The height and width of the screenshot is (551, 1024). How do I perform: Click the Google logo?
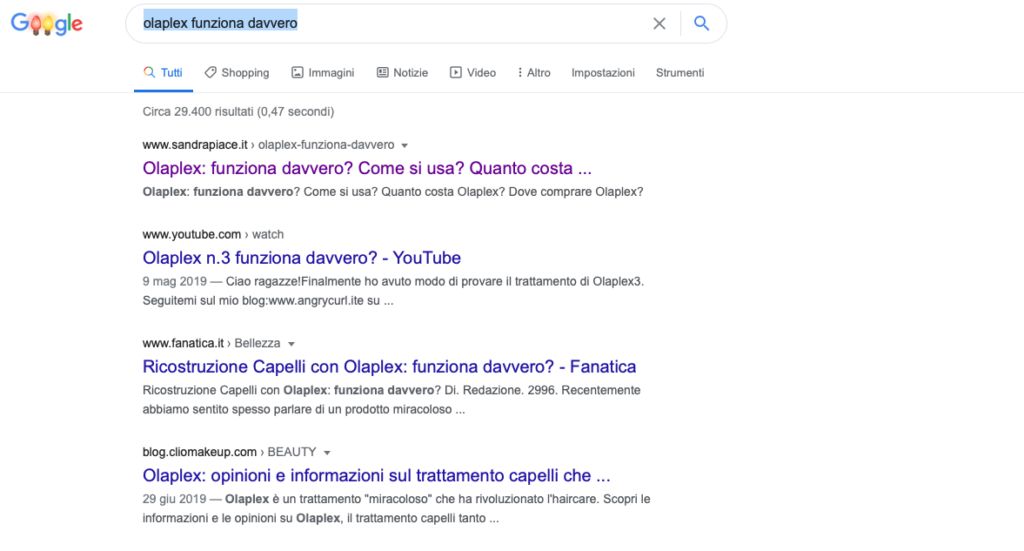(47, 24)
